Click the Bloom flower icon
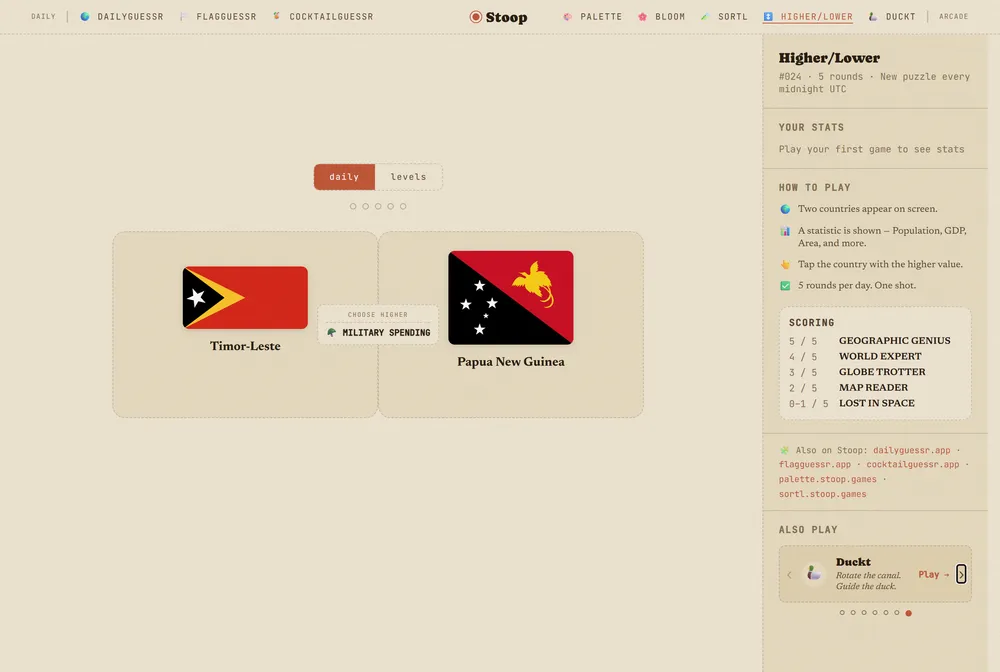Image resolution: width=1000 pixels, height=672 pixels. pyautogui.click(x=642, y=17)
